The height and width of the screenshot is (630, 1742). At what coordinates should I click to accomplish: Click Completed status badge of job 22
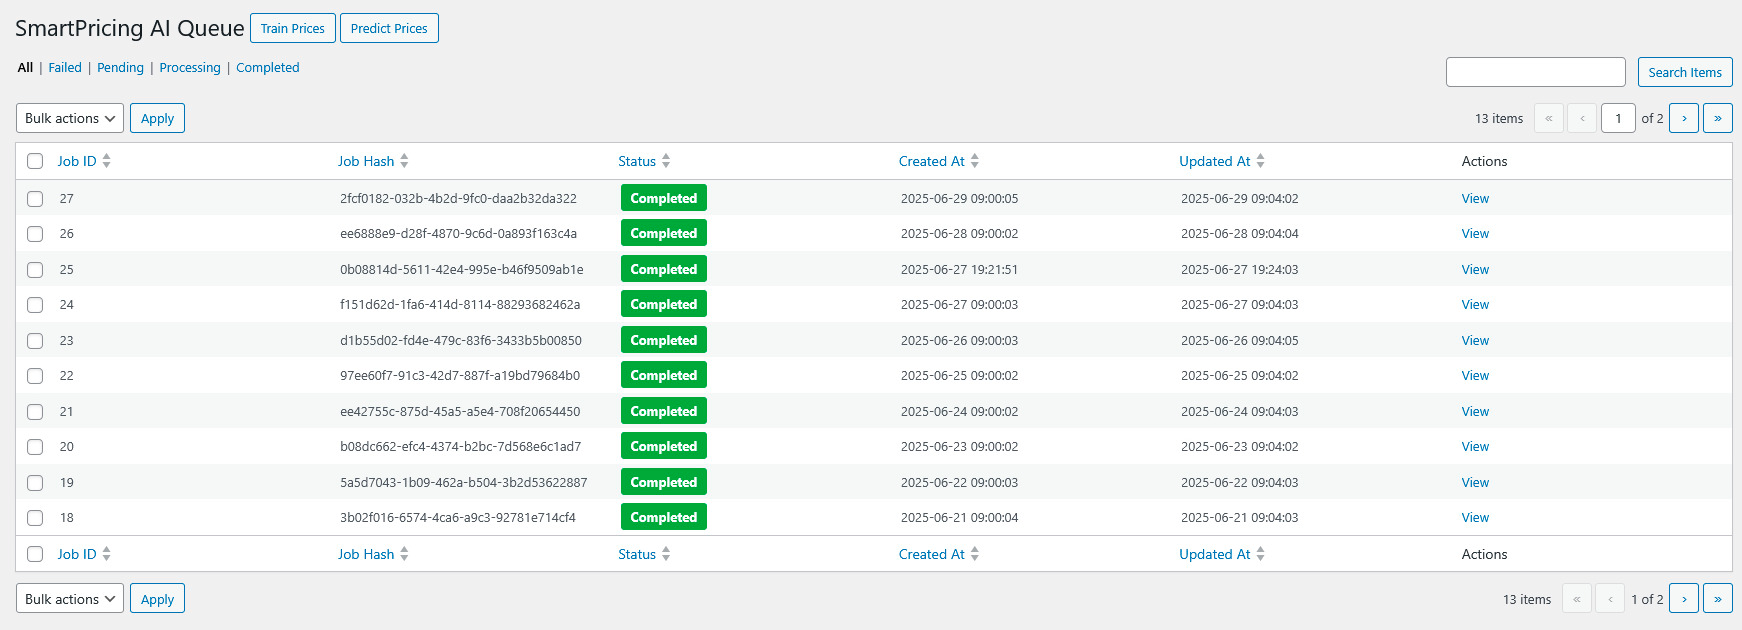tap(663, 375)
